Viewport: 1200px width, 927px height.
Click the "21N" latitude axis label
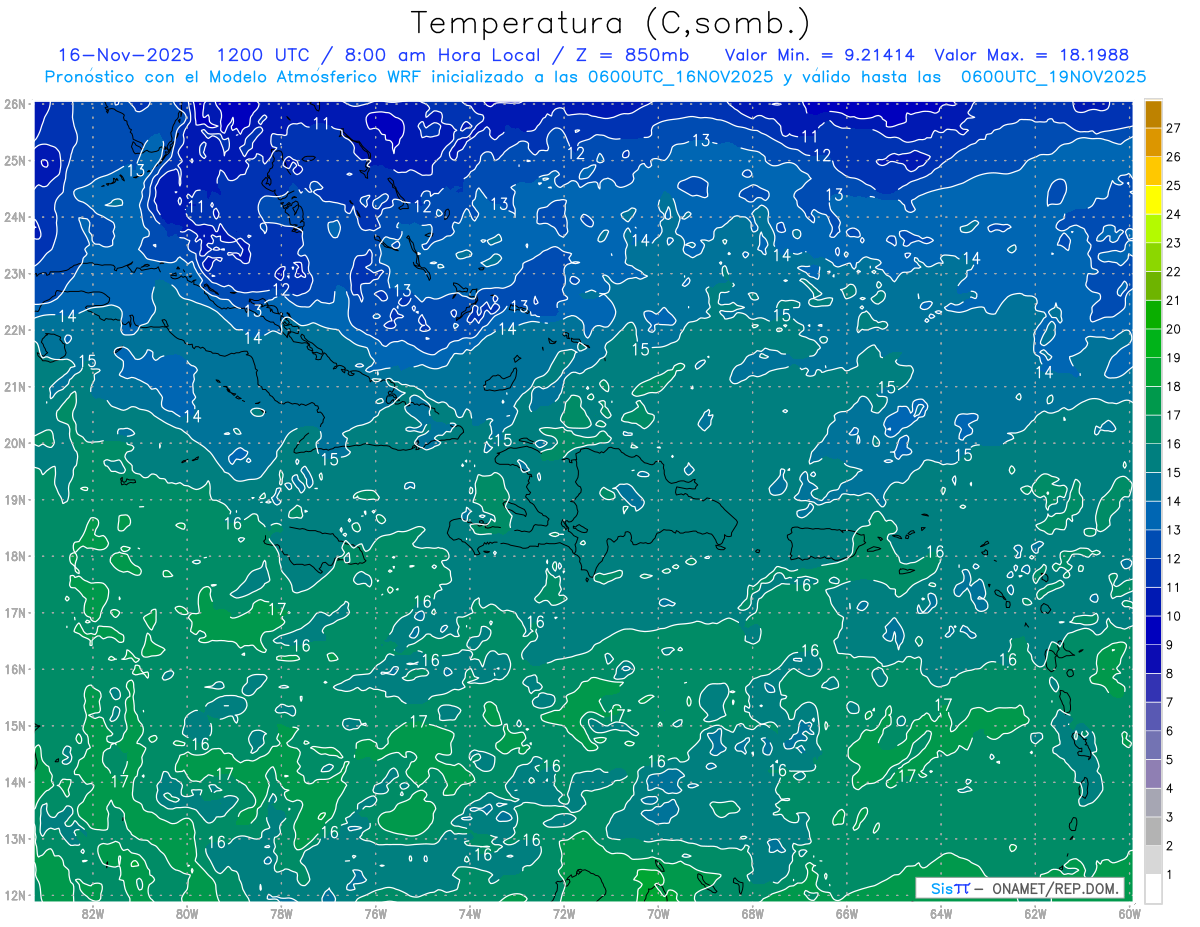15,386
